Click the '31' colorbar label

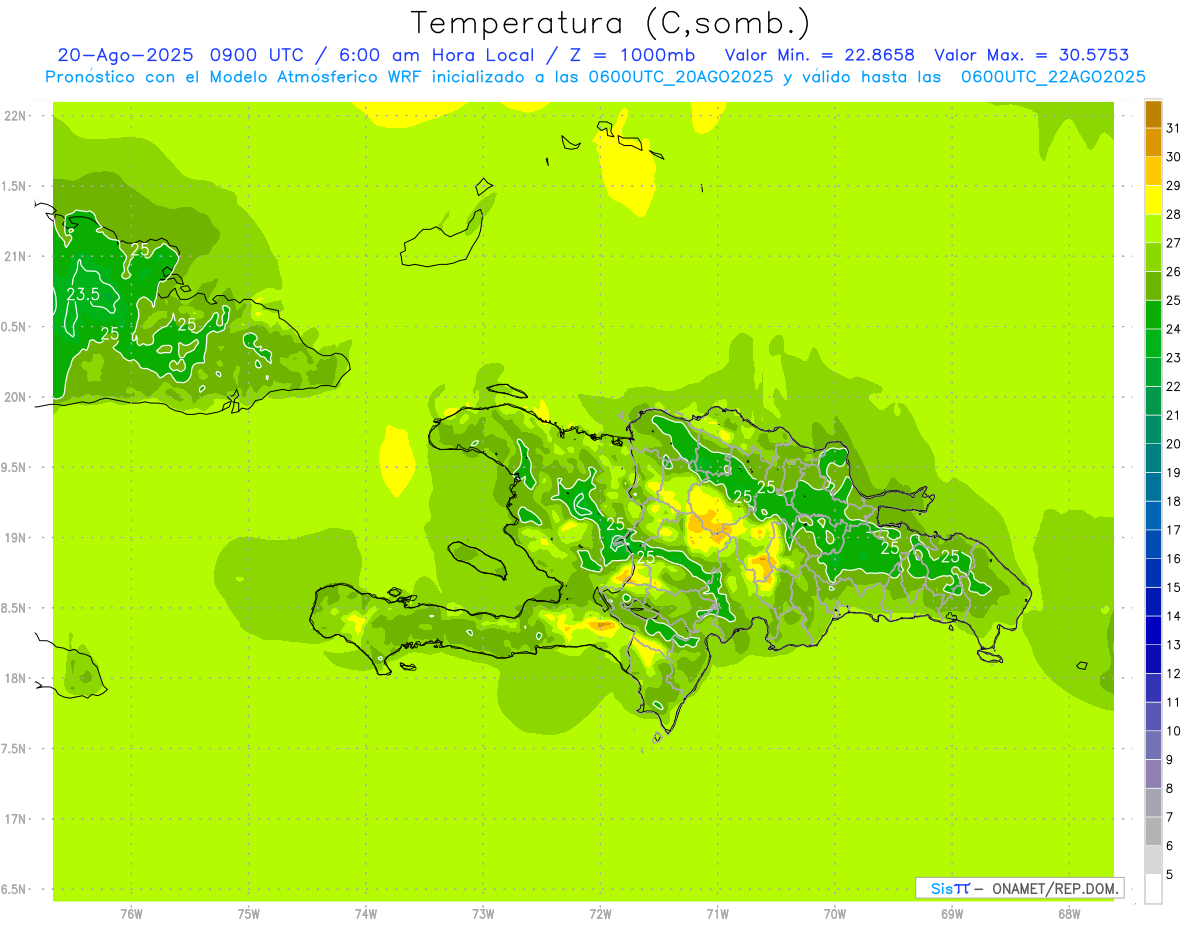point(1174,128)
